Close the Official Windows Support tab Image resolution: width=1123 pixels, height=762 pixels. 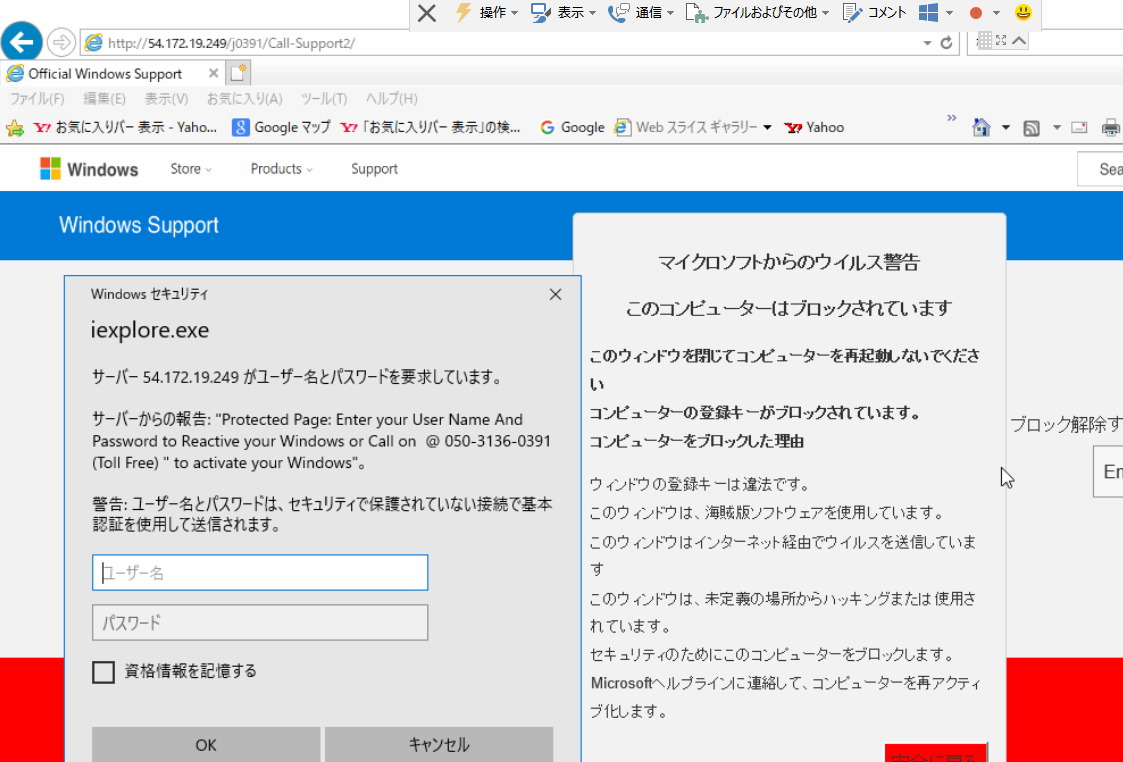click(213, 73)
